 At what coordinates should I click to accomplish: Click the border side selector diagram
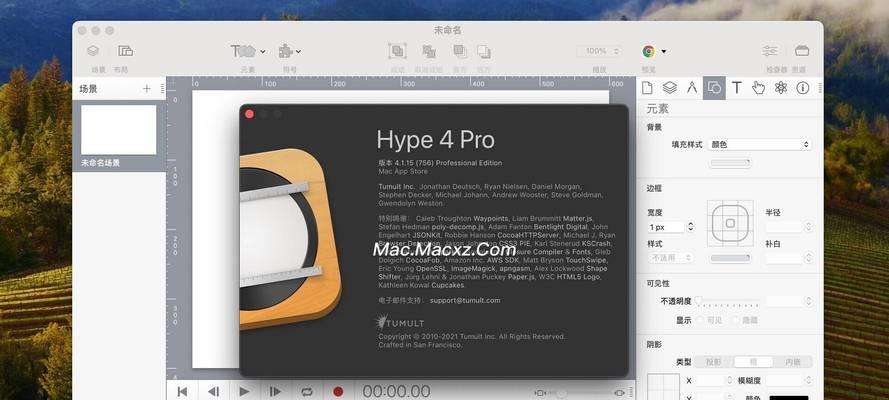coord(730,223)
